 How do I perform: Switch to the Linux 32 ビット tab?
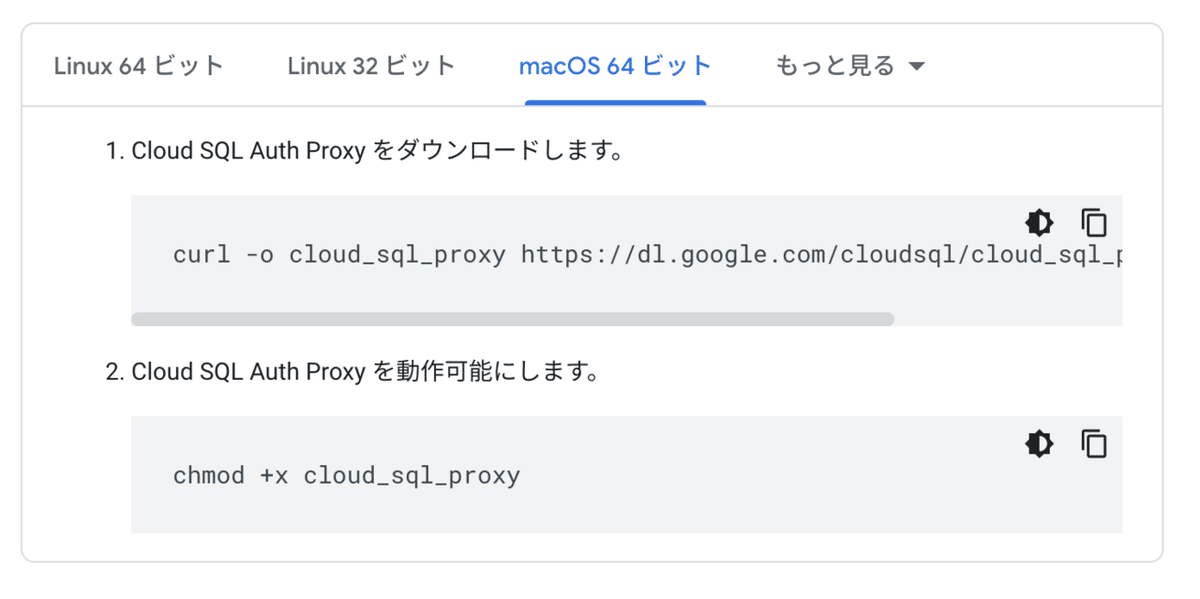click(x=371, y=65)
